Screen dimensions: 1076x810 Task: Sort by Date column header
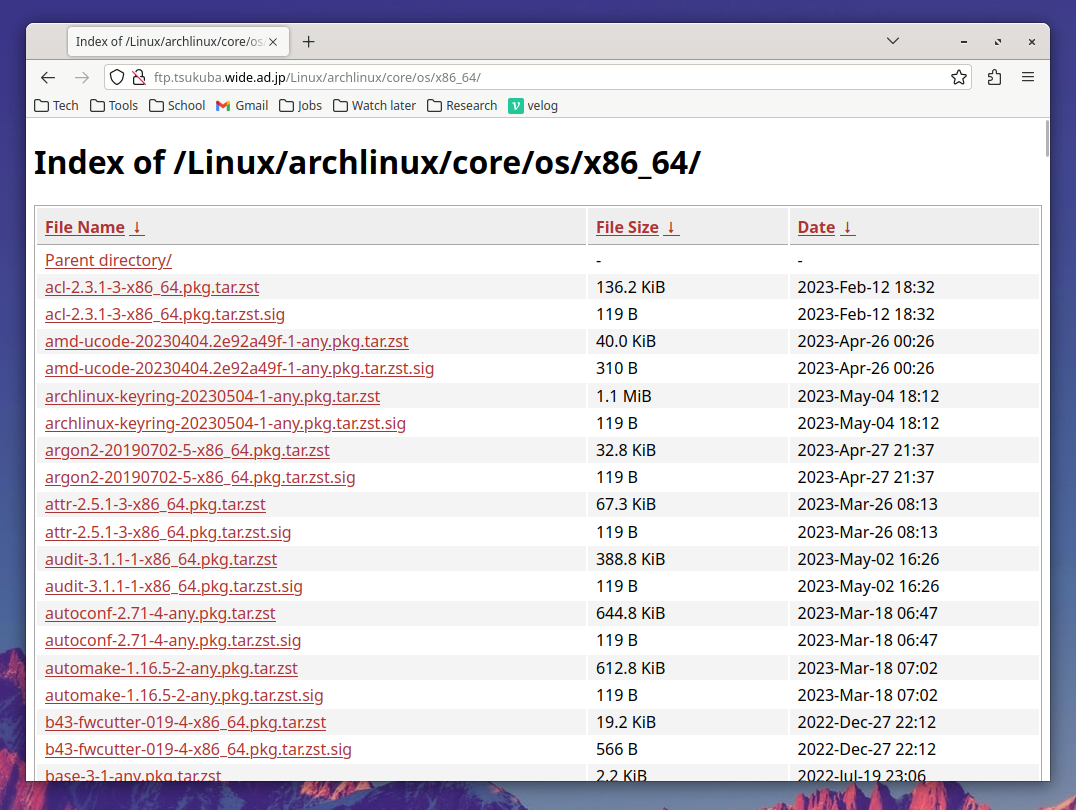point(816,227)
